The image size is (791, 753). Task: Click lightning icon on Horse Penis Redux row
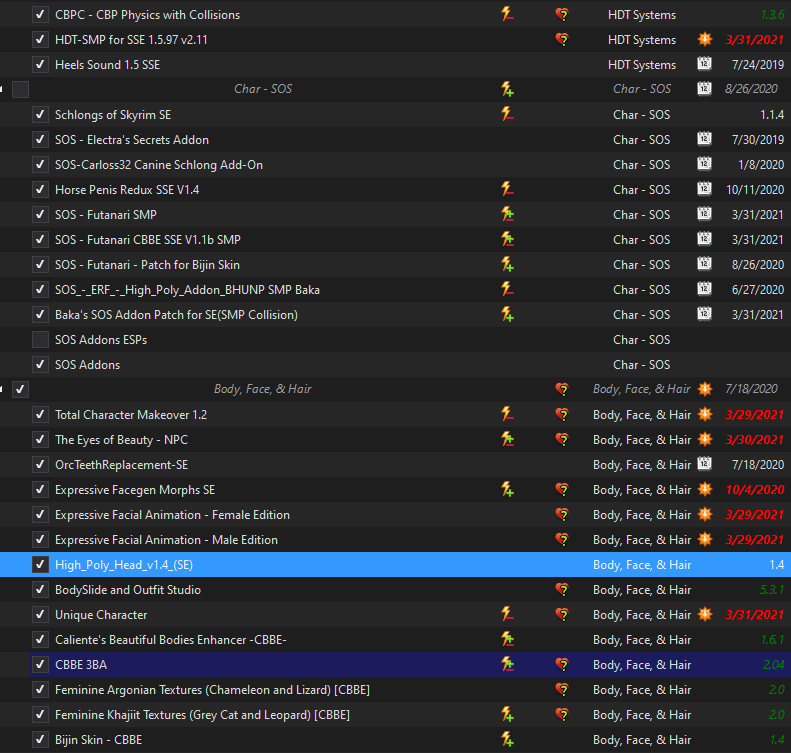tap(507, 189)
